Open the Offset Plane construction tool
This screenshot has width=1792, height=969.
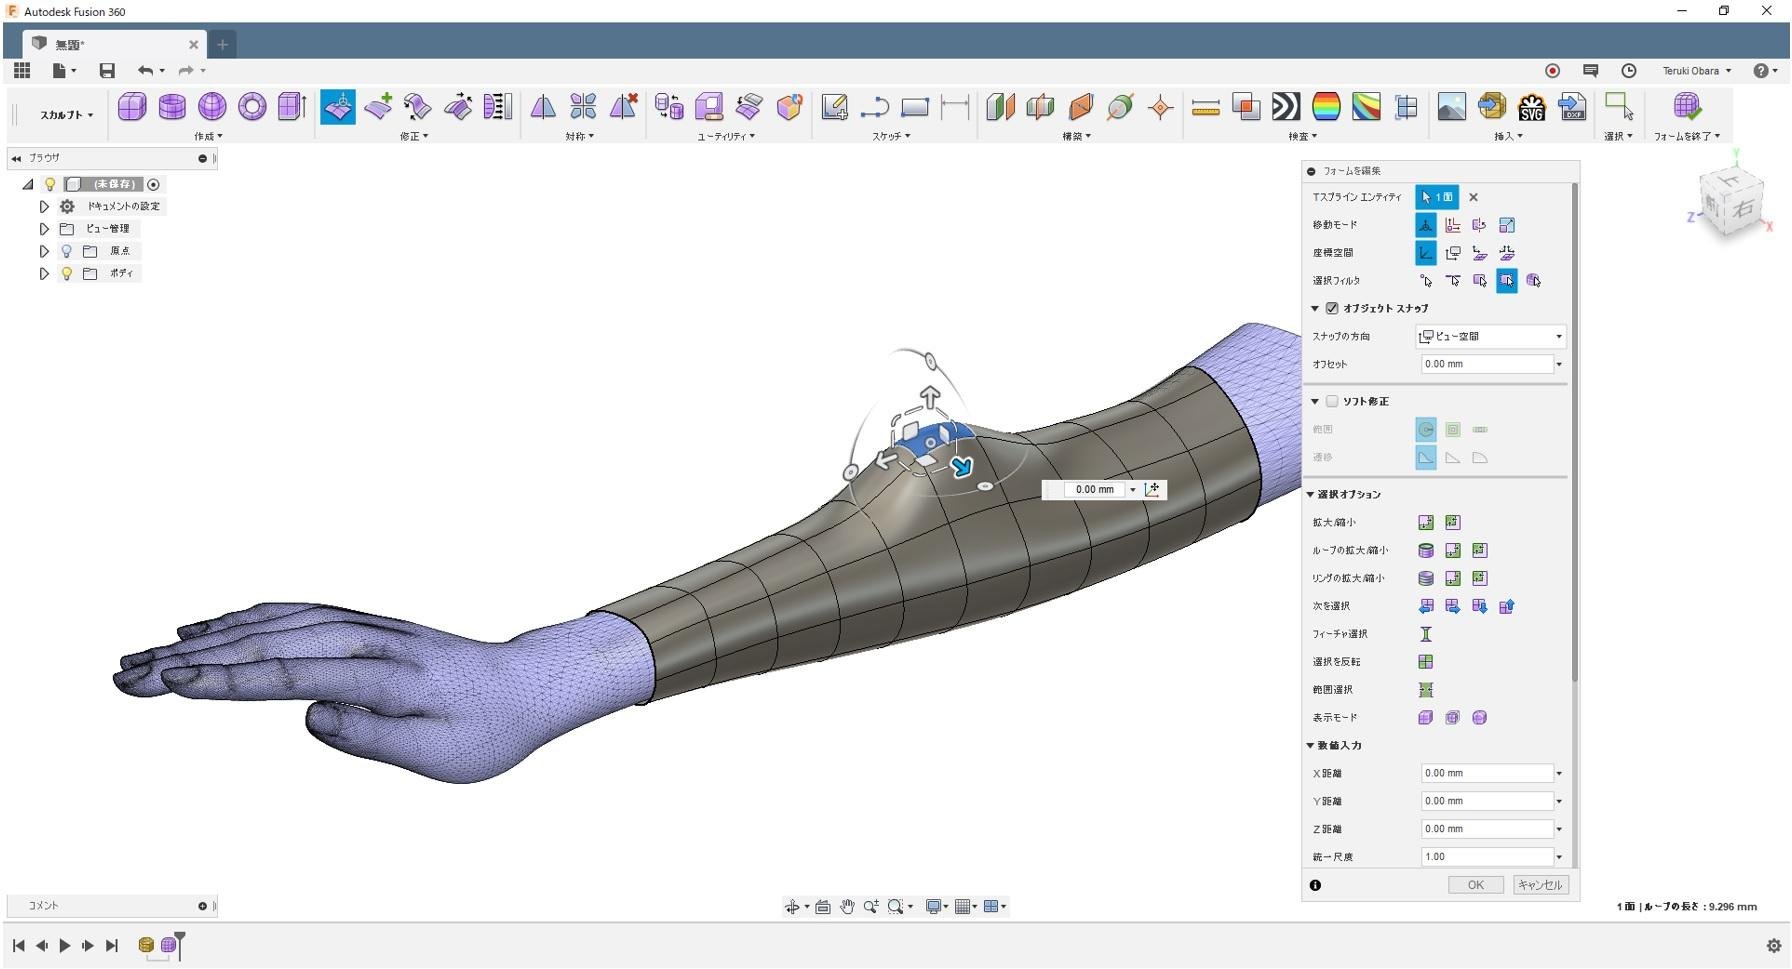[x=1000, y=106]
